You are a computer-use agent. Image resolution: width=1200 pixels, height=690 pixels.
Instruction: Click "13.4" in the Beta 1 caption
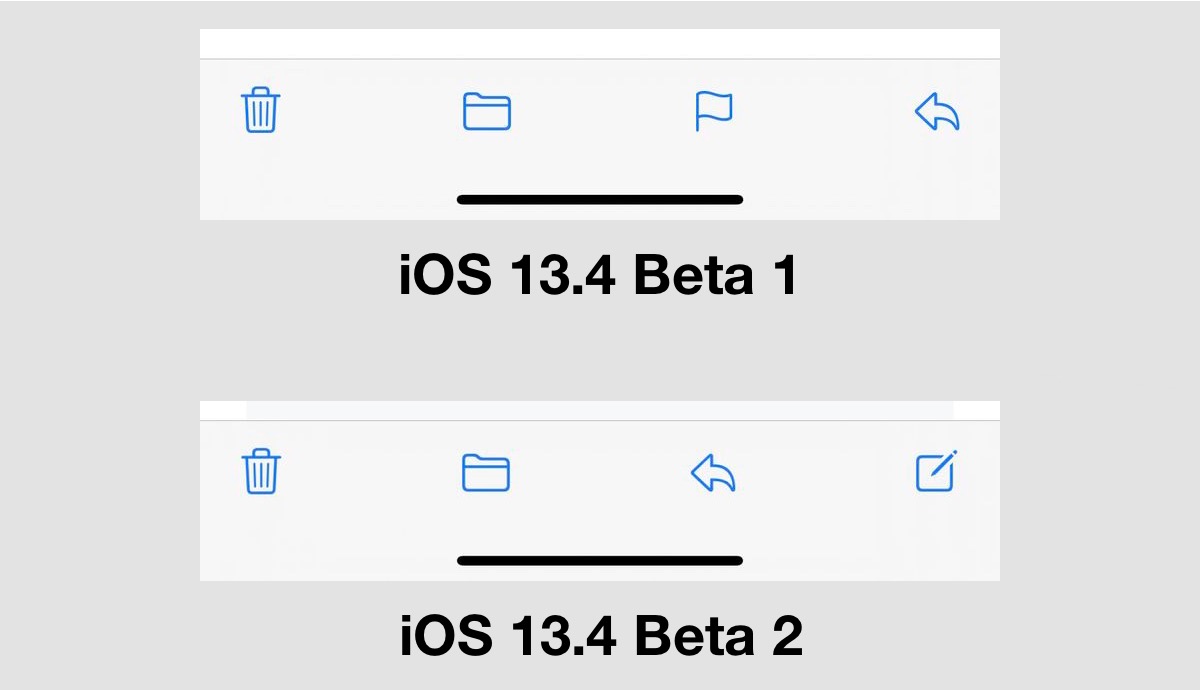pyautogui.click(x=561, y=277)
